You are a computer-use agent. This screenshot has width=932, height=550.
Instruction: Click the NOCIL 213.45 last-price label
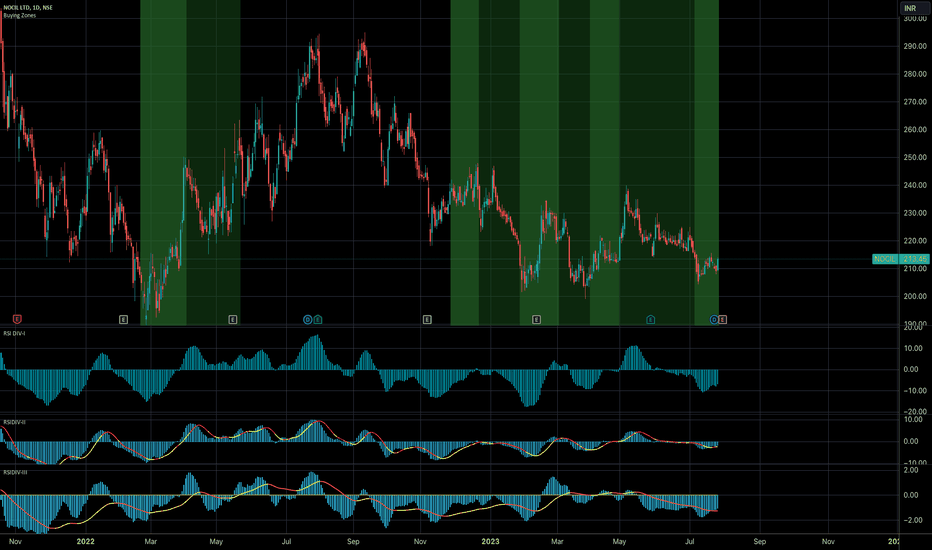pos(900,259)
